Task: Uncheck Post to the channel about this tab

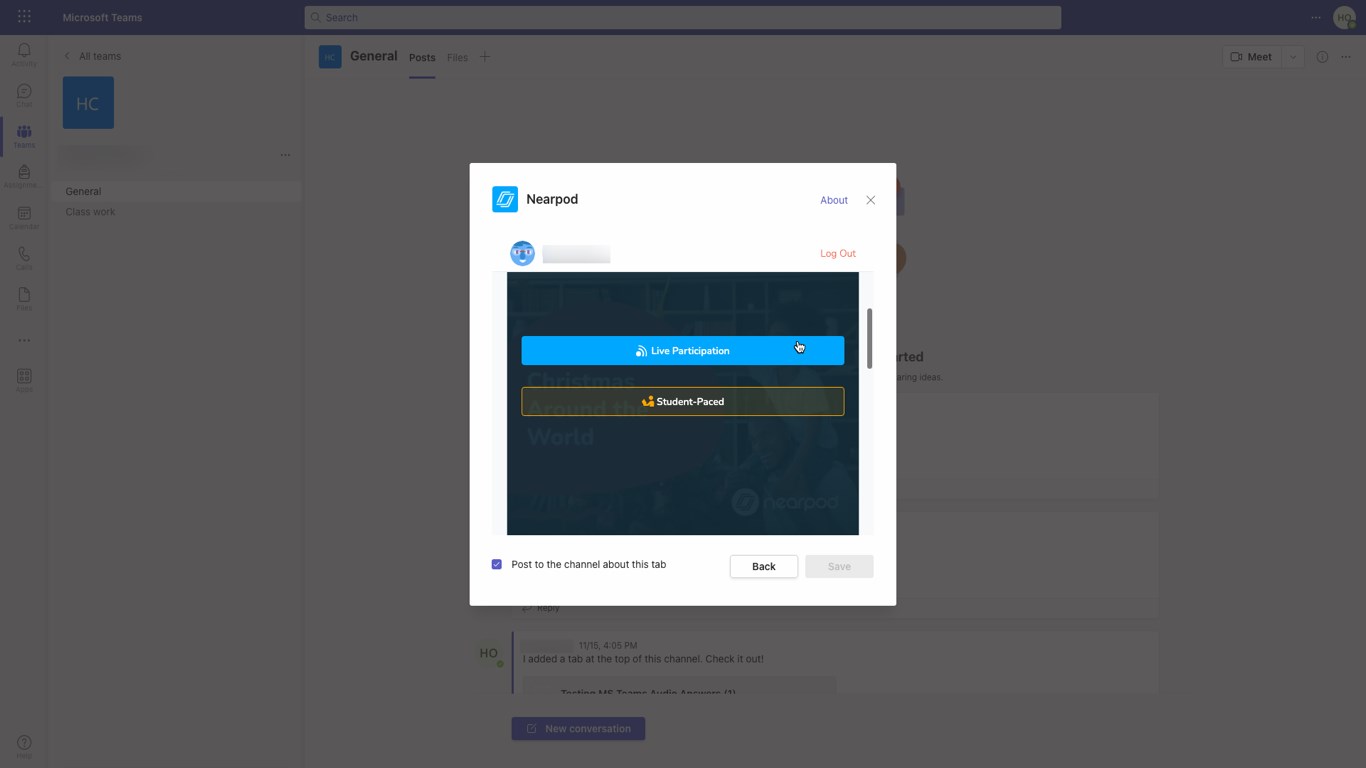Action: click(497, 564)
